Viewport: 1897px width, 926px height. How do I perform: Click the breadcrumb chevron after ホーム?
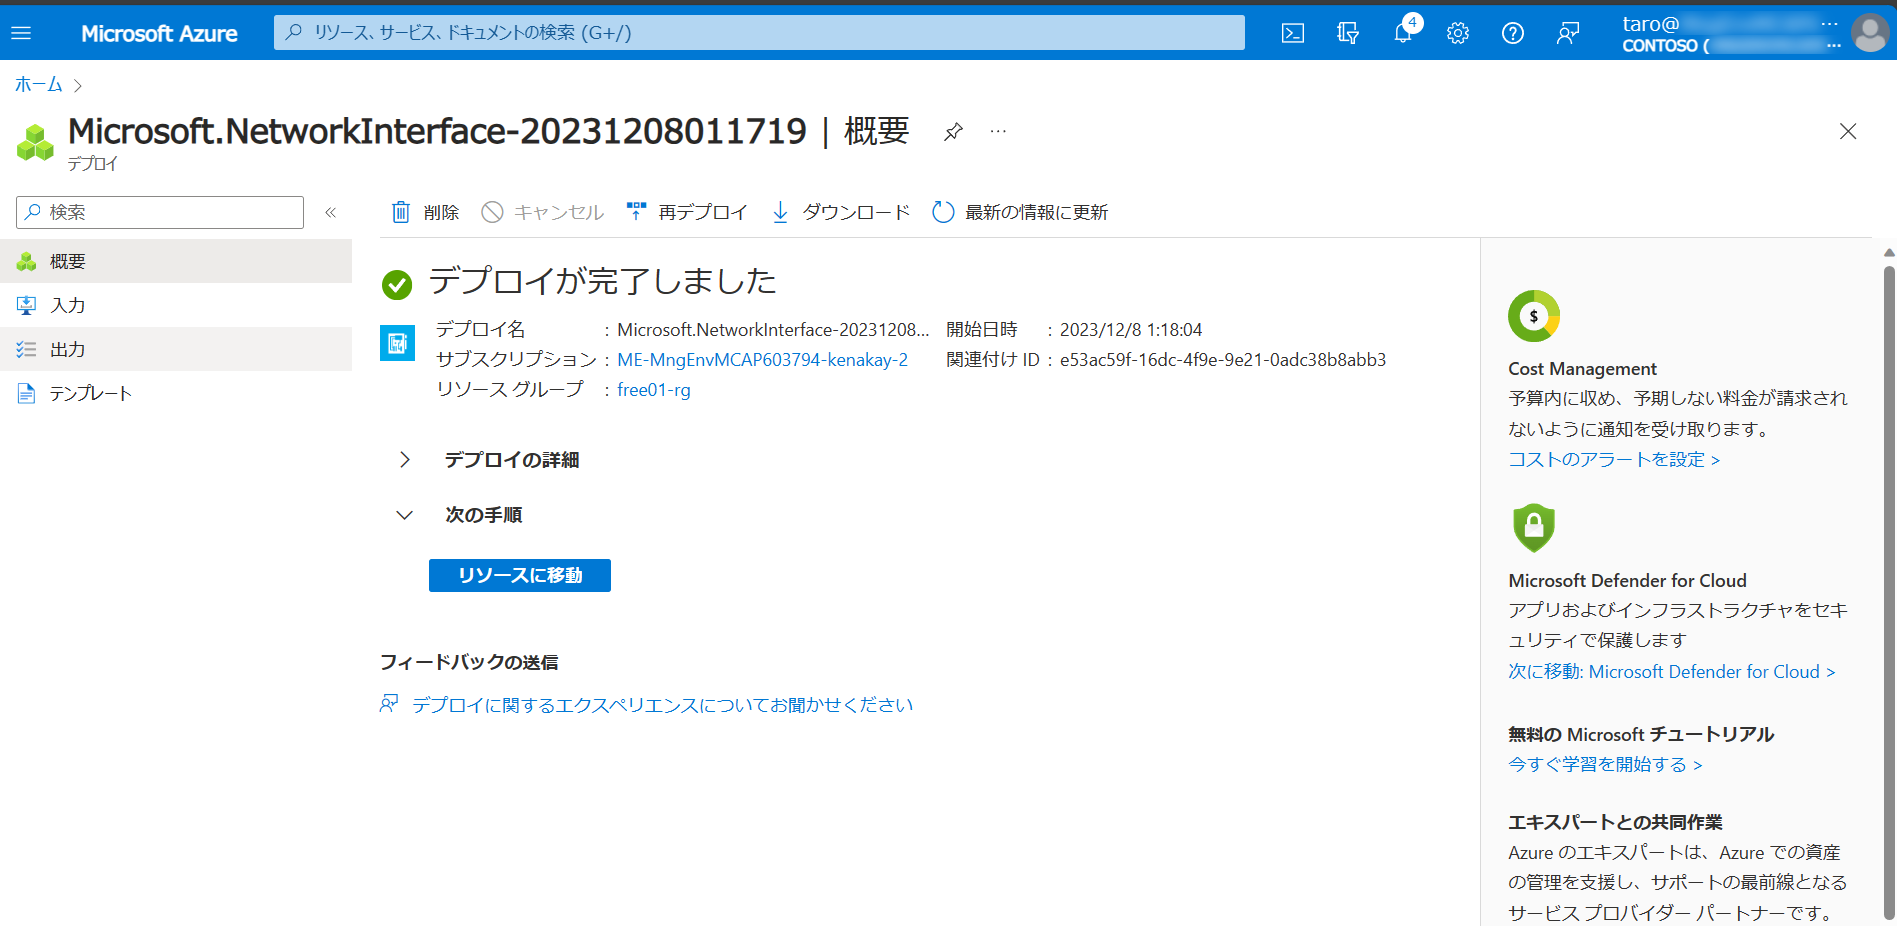coord(78,86)
